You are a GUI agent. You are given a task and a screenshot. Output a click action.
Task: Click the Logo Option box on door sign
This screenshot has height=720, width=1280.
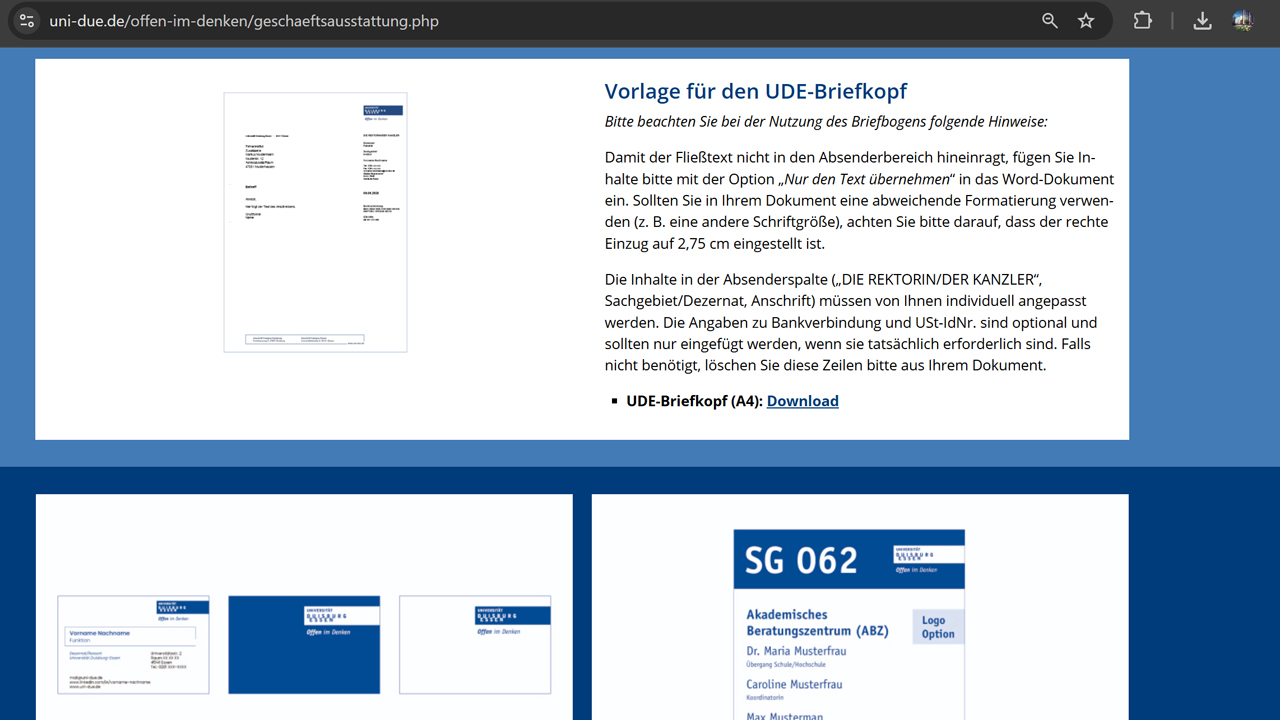pos(937,627)
